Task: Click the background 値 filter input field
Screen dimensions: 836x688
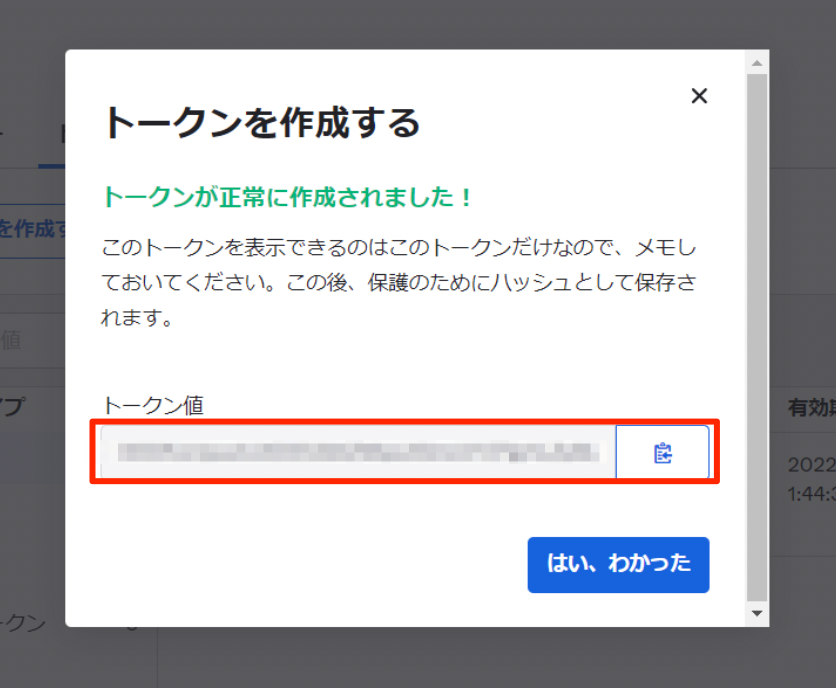Action: (30, 340)
